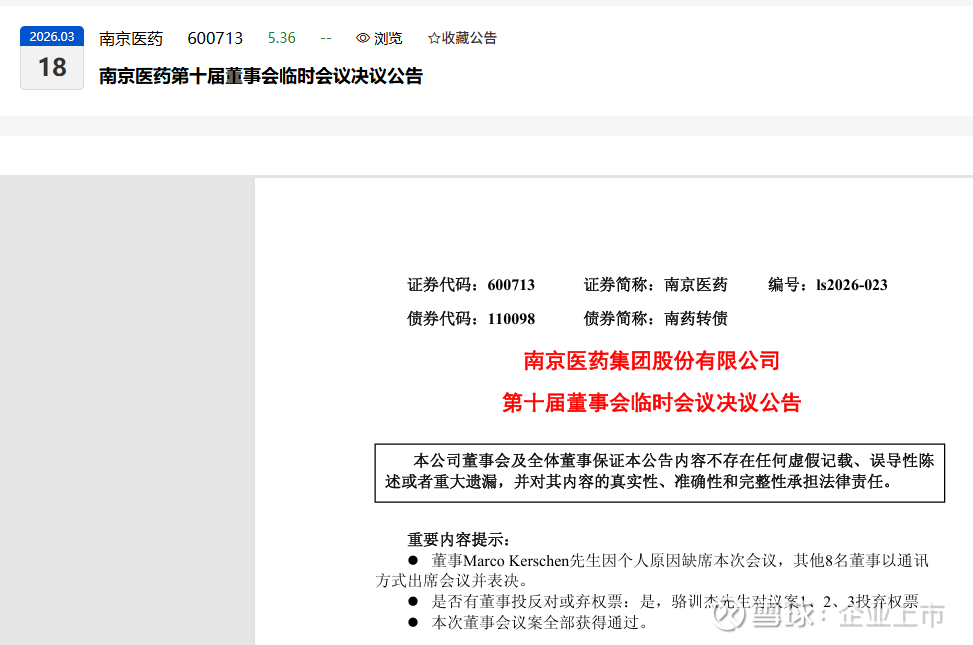Click red heading 第十届董事会临时会议决议公告

click(652, 403)
